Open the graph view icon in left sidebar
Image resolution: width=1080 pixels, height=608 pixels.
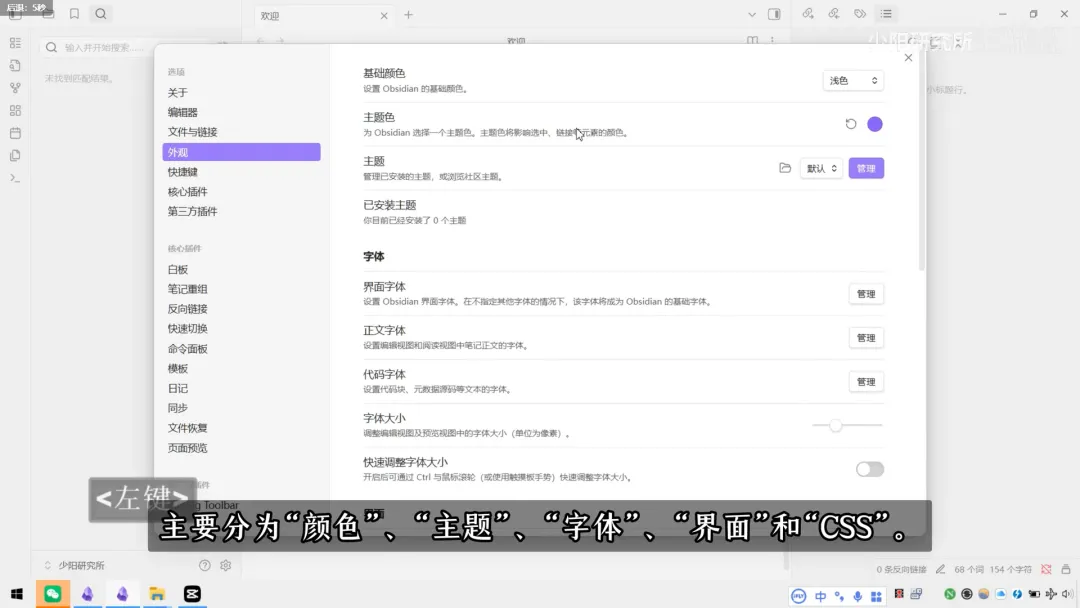pos(15,89)
